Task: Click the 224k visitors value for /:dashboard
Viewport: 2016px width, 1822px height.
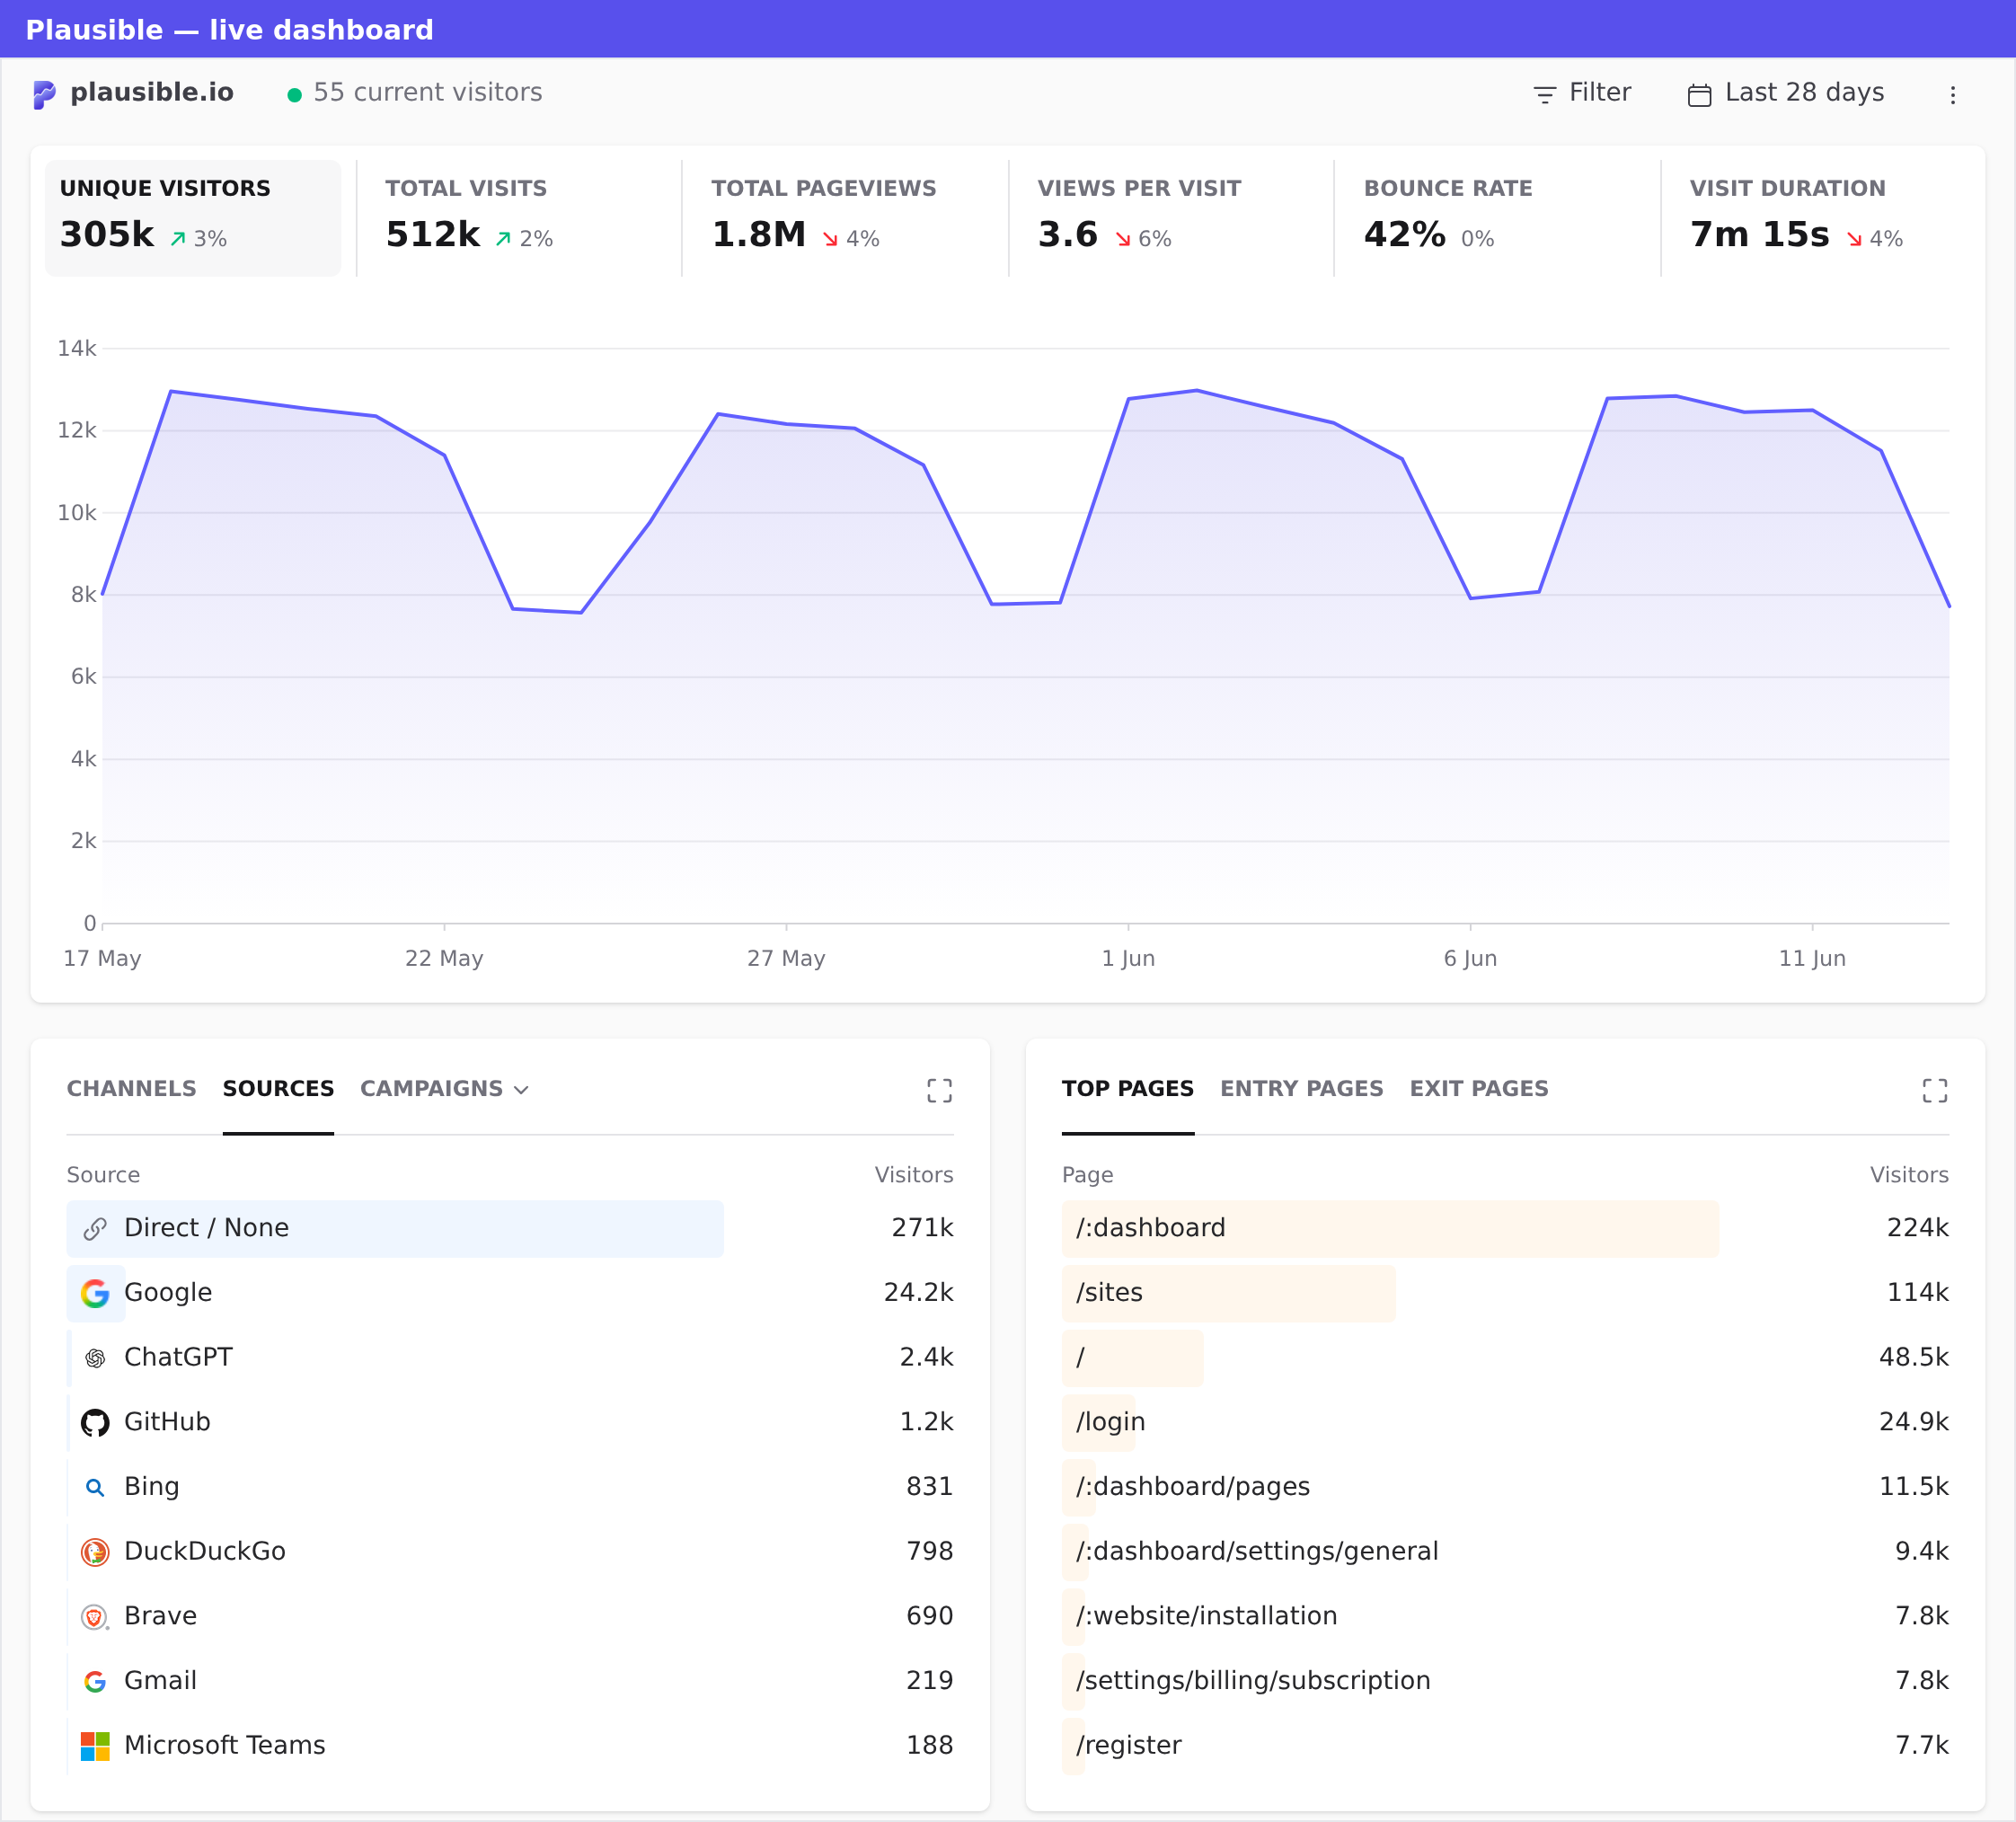Action: tap(1917, 1228)
